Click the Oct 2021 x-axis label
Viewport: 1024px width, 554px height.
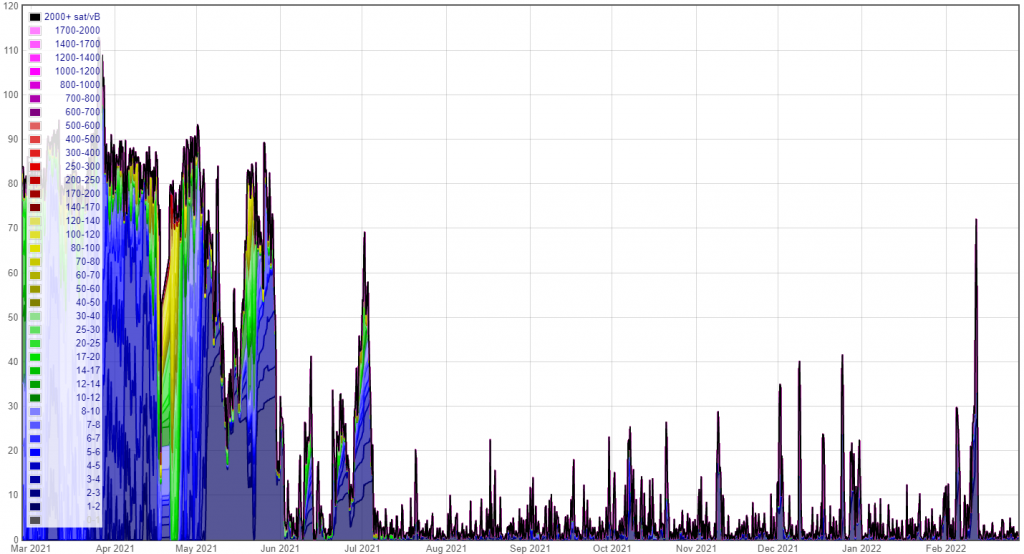point(612,548)
